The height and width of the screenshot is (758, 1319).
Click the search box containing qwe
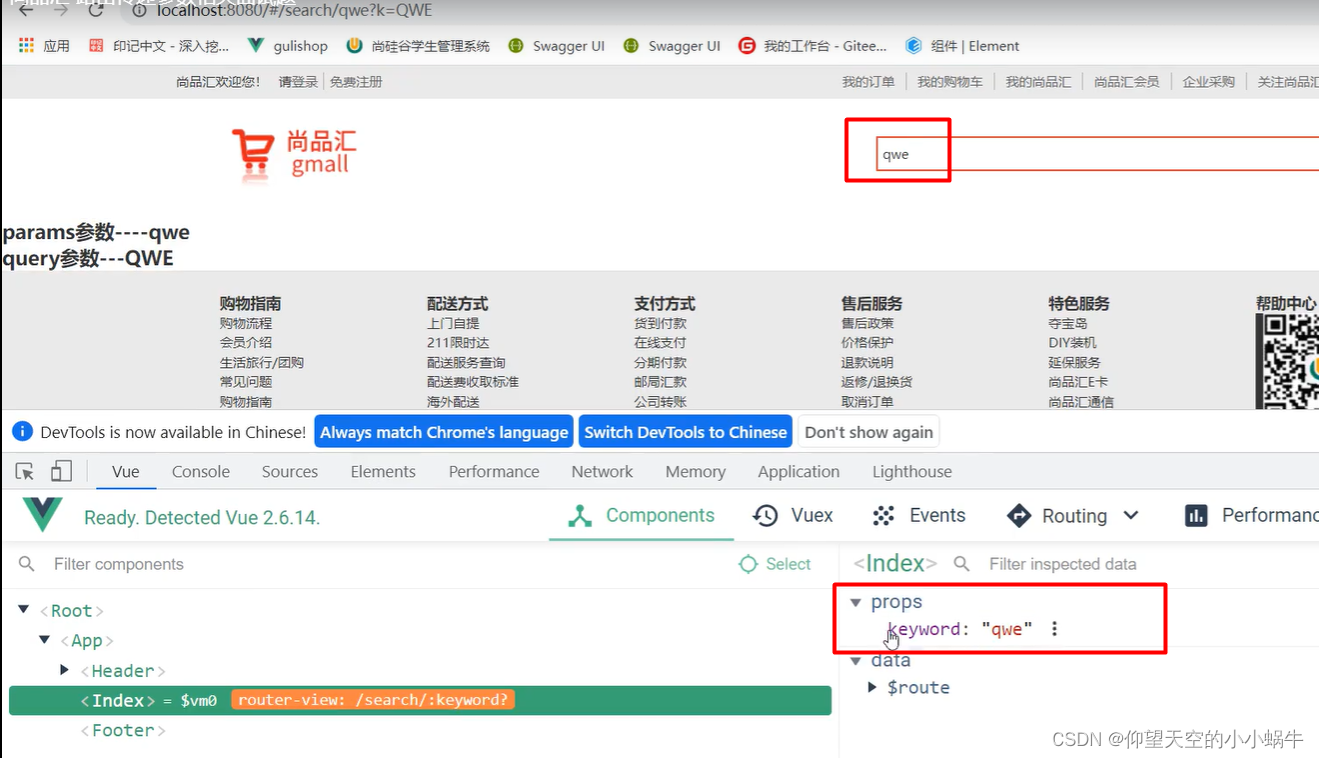[1097, 154]
